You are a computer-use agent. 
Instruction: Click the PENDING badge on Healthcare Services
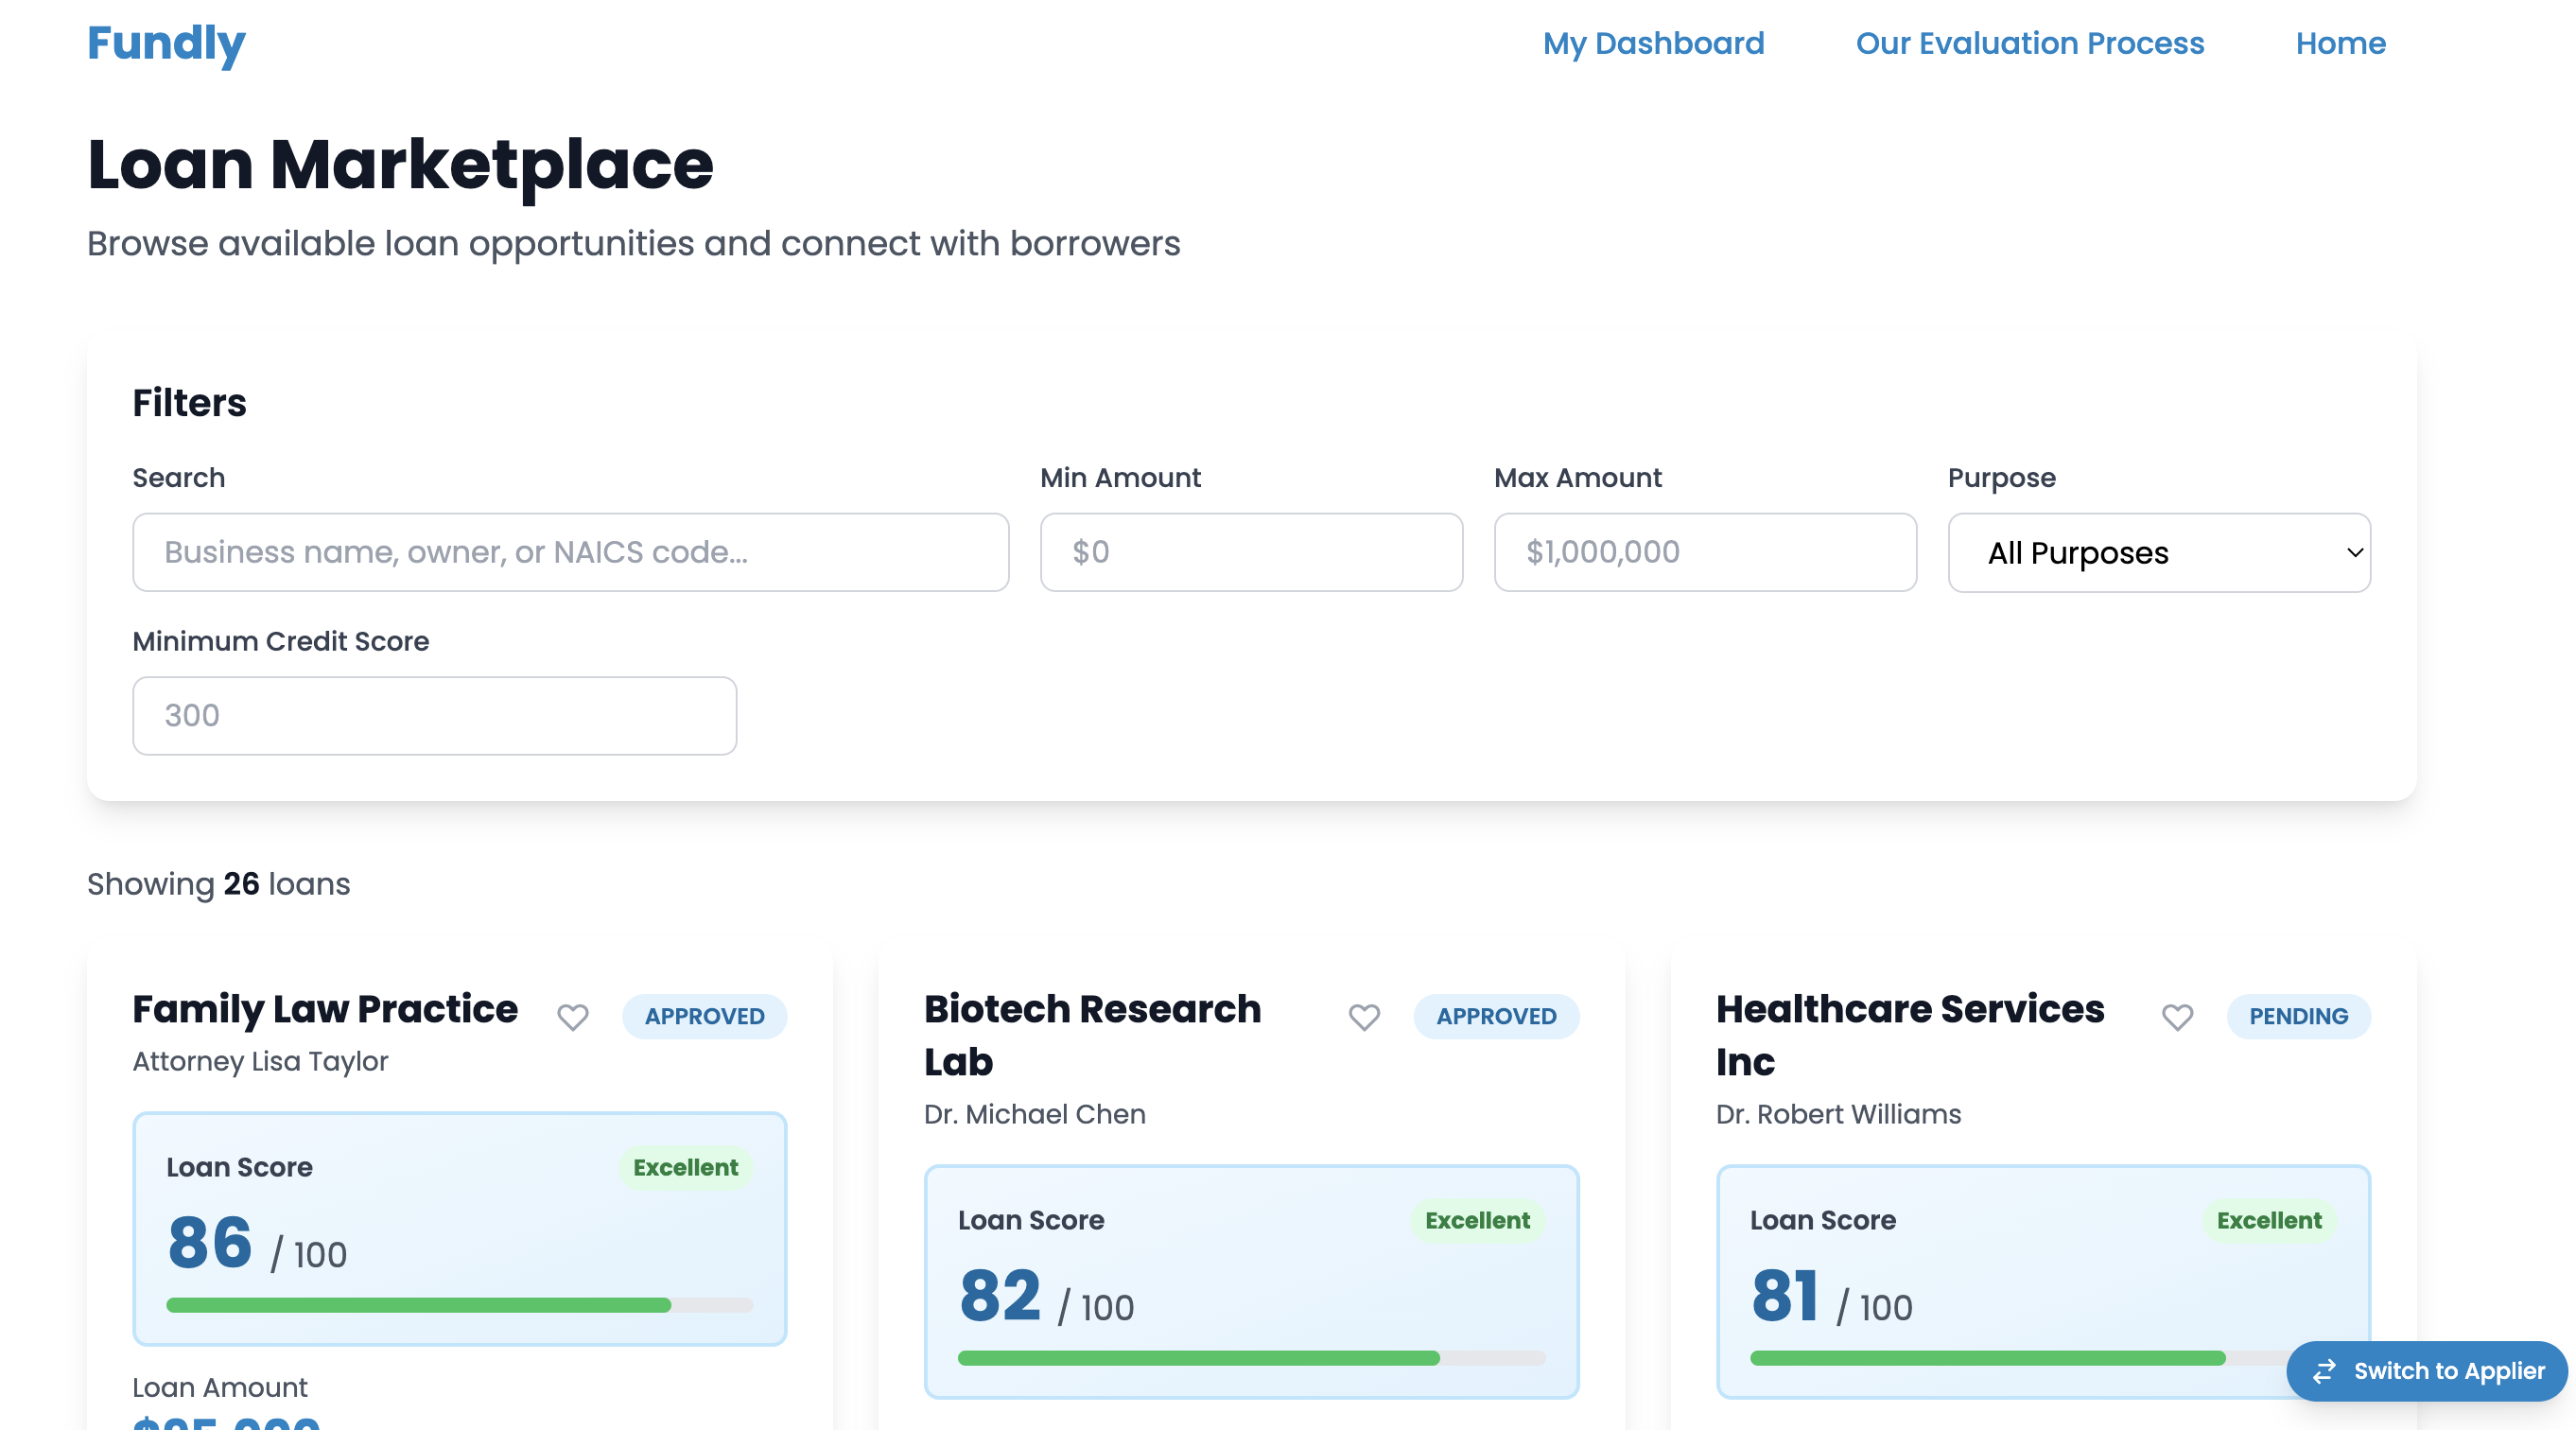2298,1016
